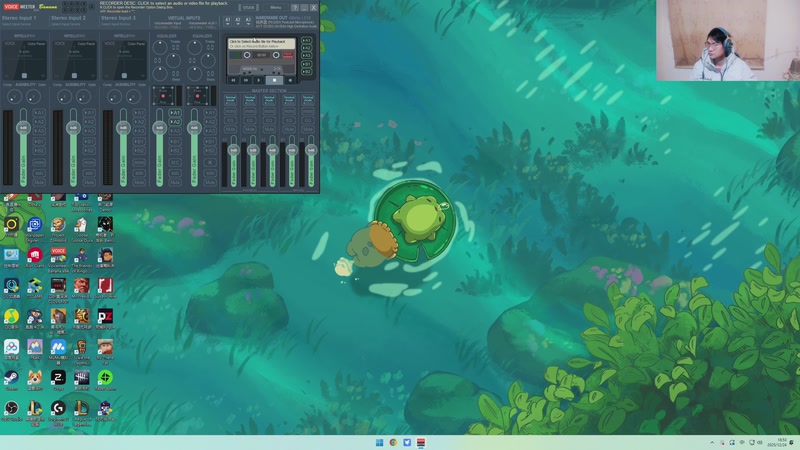Image resolution: width=800 pixels, height=450 pixels.
Task: Click VAIO equalizer Treble knob
Action: pos(160,47)
